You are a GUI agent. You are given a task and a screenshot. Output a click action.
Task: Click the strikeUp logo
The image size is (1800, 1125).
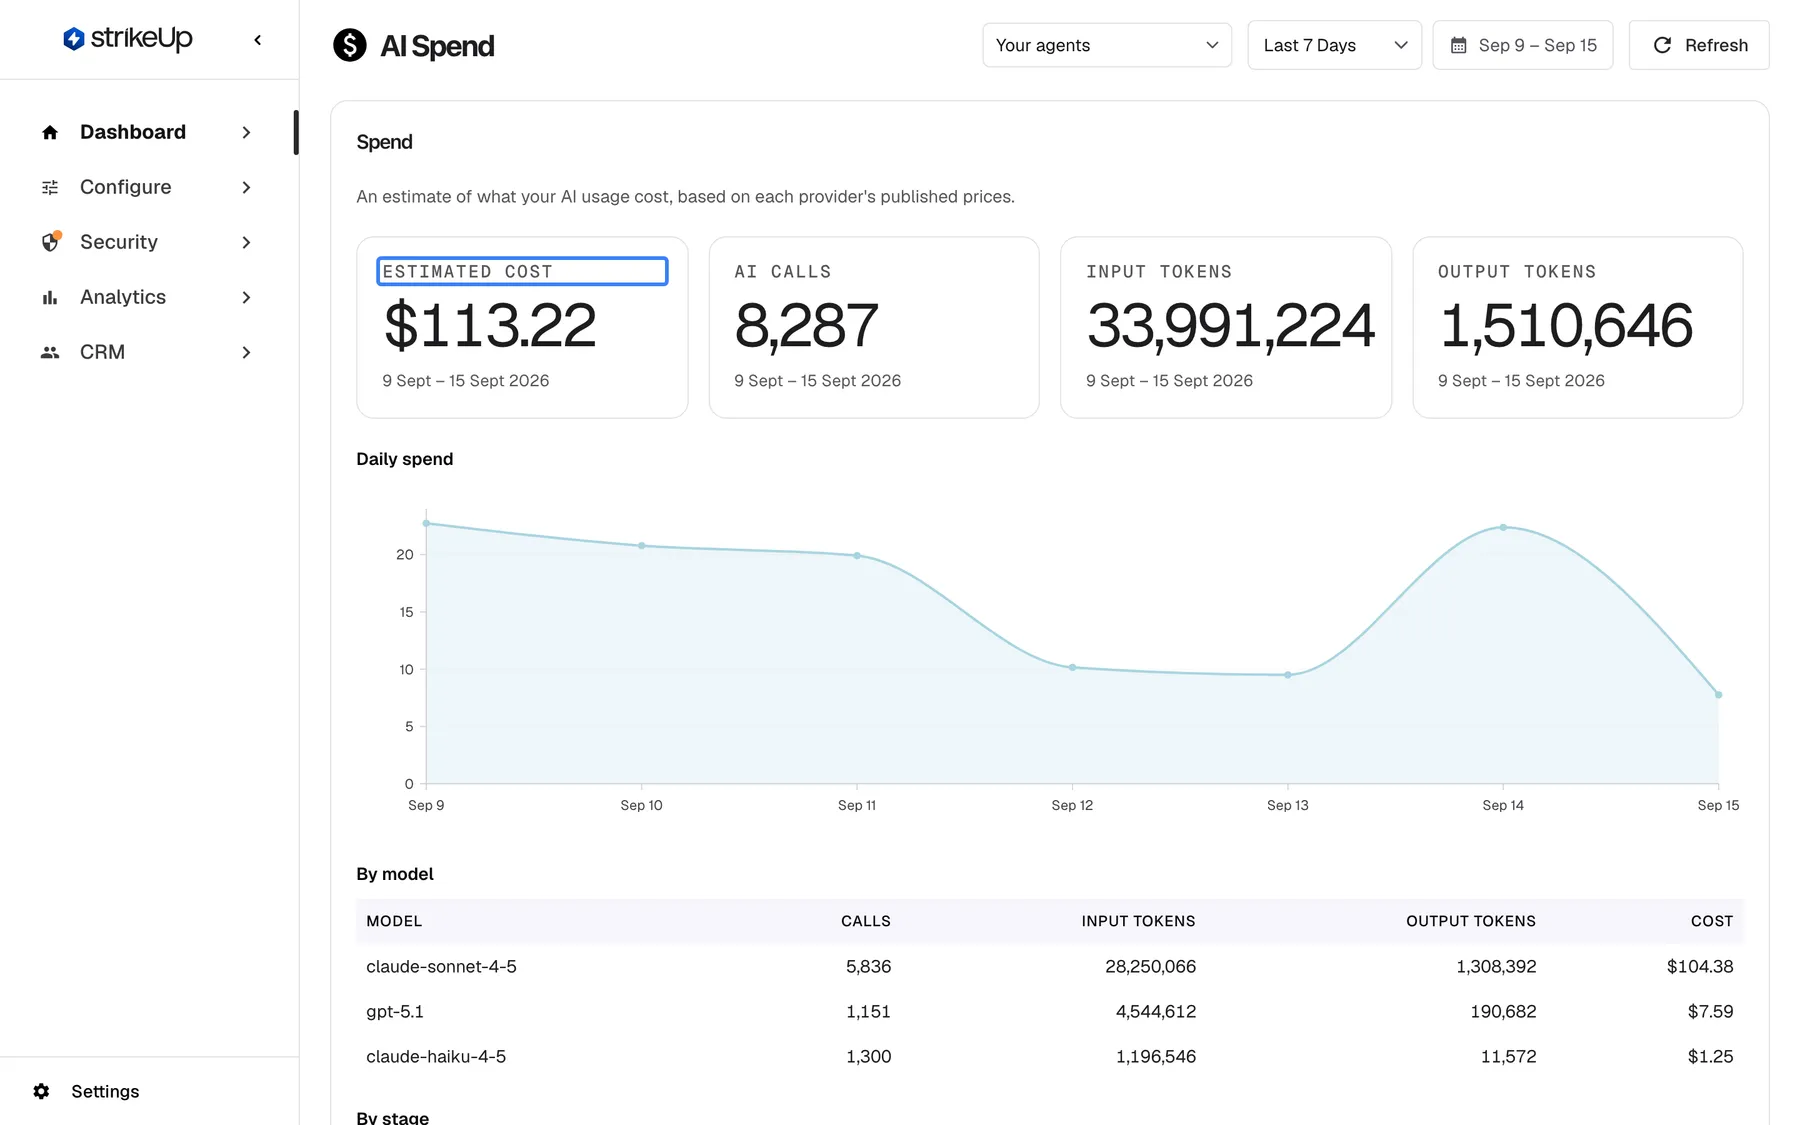click(x=127, y=39)
